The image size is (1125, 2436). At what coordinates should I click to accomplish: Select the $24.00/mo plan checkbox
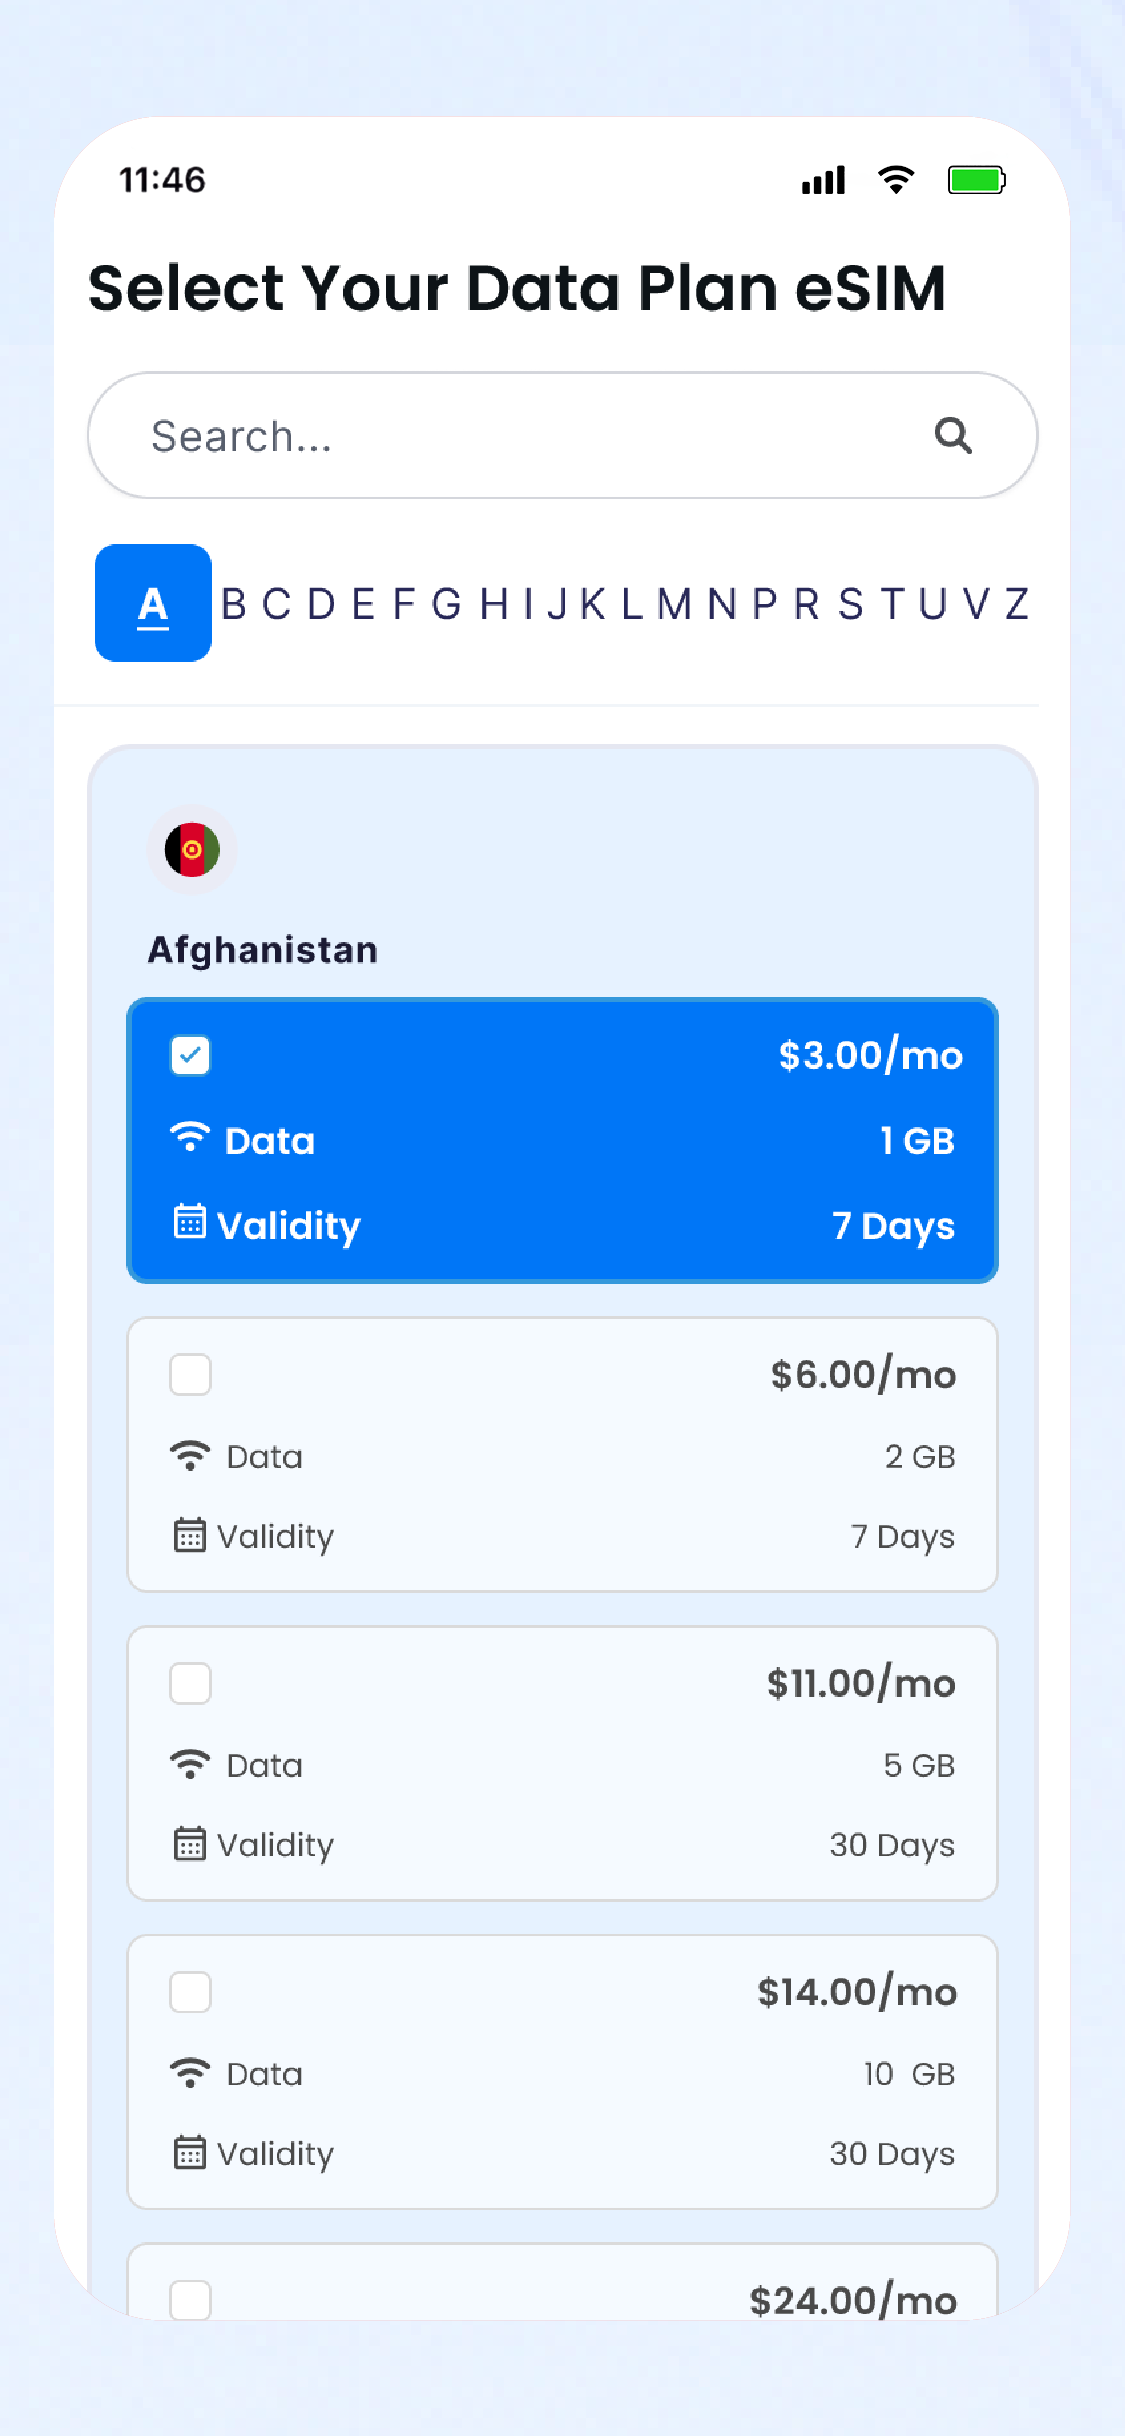[x=190, y=2299]
